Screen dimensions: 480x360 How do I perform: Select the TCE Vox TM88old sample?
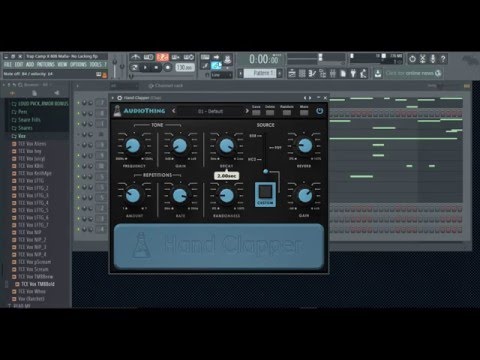[x=38, y=284]
